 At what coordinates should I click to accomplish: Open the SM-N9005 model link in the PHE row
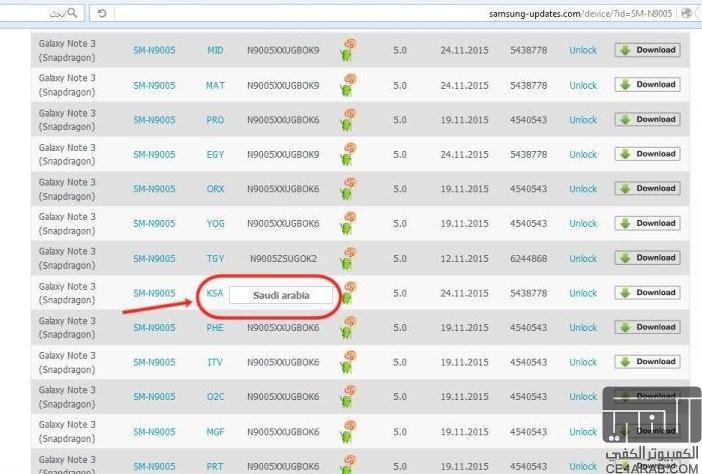tap(154, 328)
